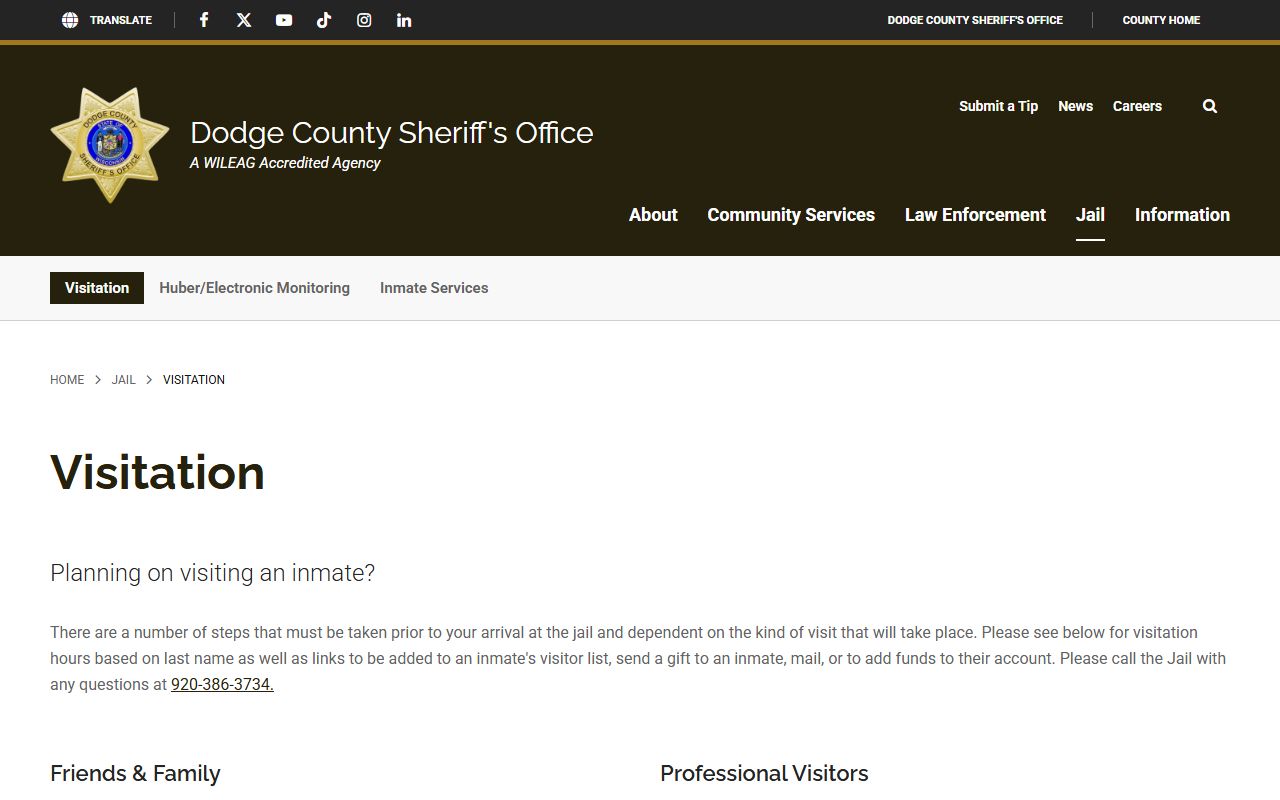This screenshot has width=1280, height=800.
Task: Open the Law Enforcement menu
Action: 975,215
